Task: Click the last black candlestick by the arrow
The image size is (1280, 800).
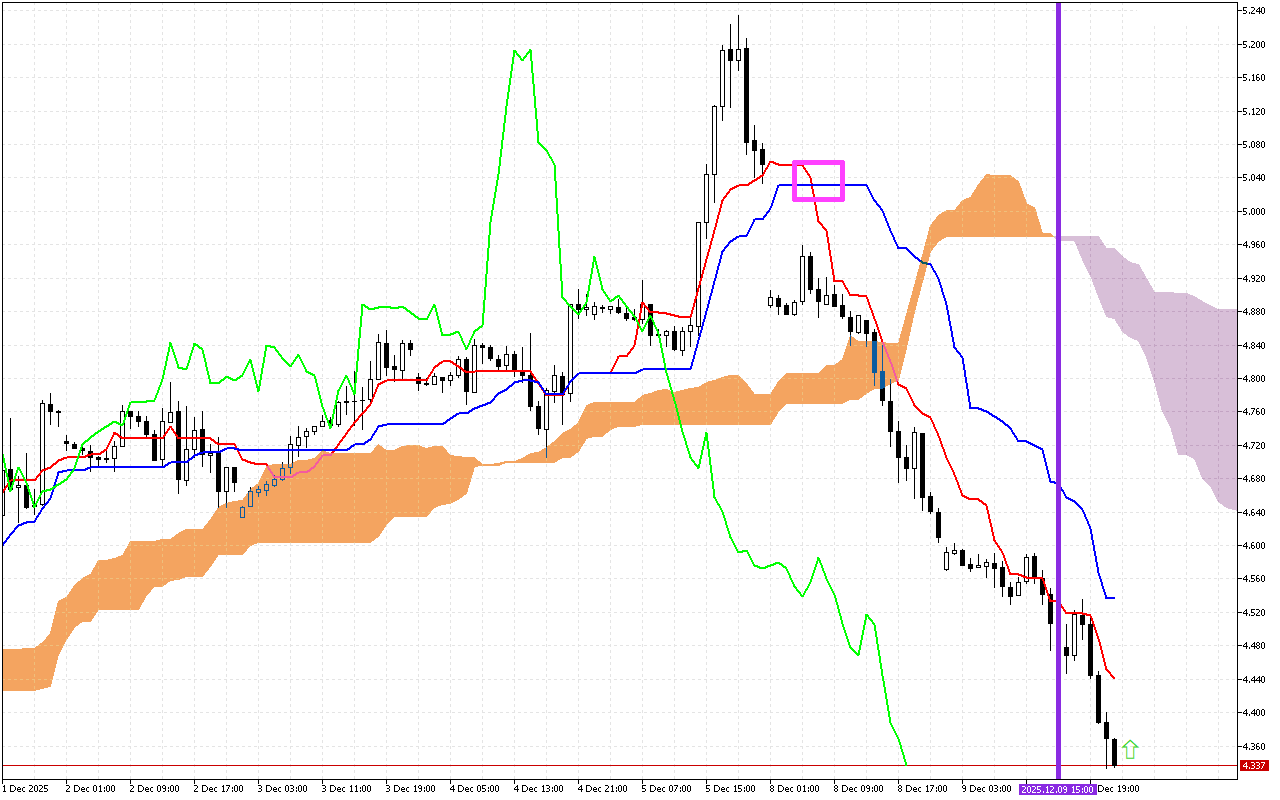Action: 1111,752
